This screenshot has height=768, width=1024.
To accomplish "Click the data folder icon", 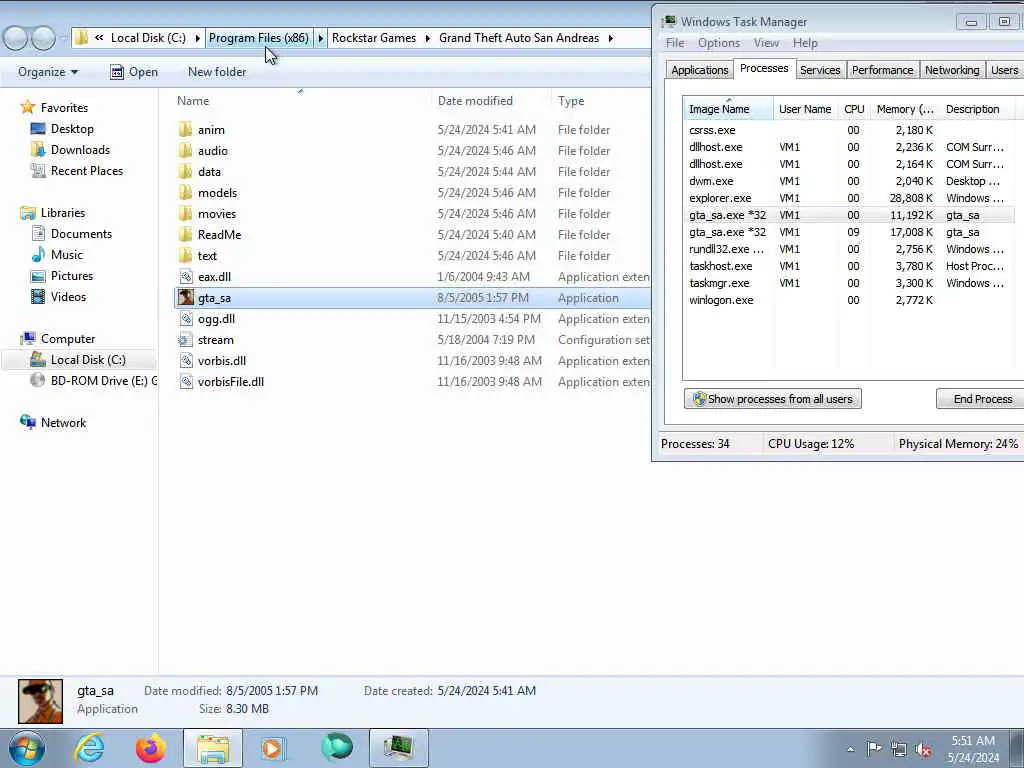I will click(x=186, y=171).
